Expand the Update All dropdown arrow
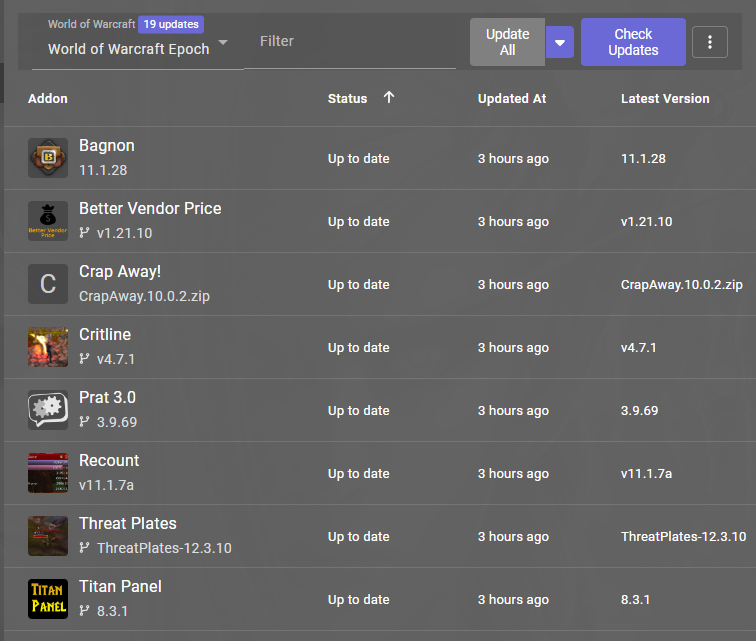Image resolution: width=756 pixels, height=641 pixels. (560, 42)
